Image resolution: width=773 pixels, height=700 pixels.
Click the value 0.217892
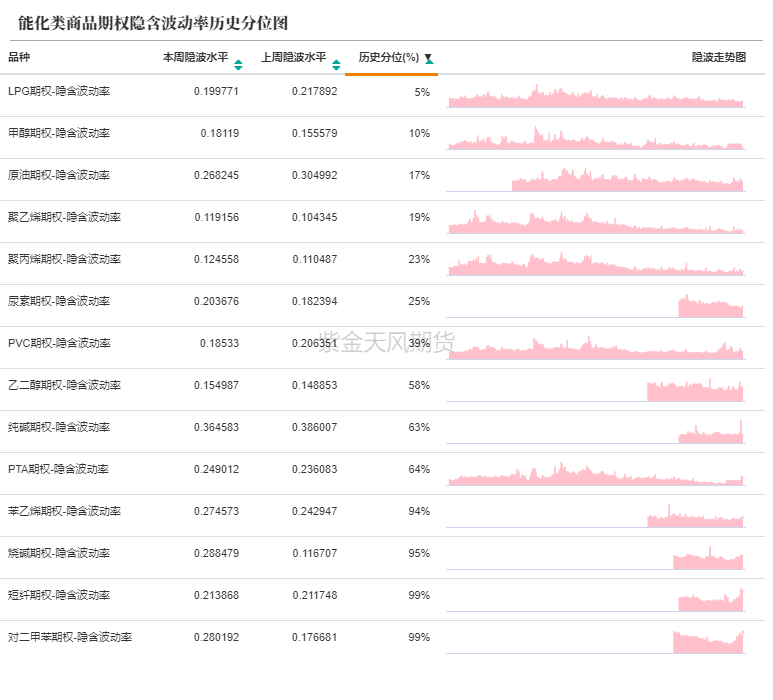[x=315, y=91]
